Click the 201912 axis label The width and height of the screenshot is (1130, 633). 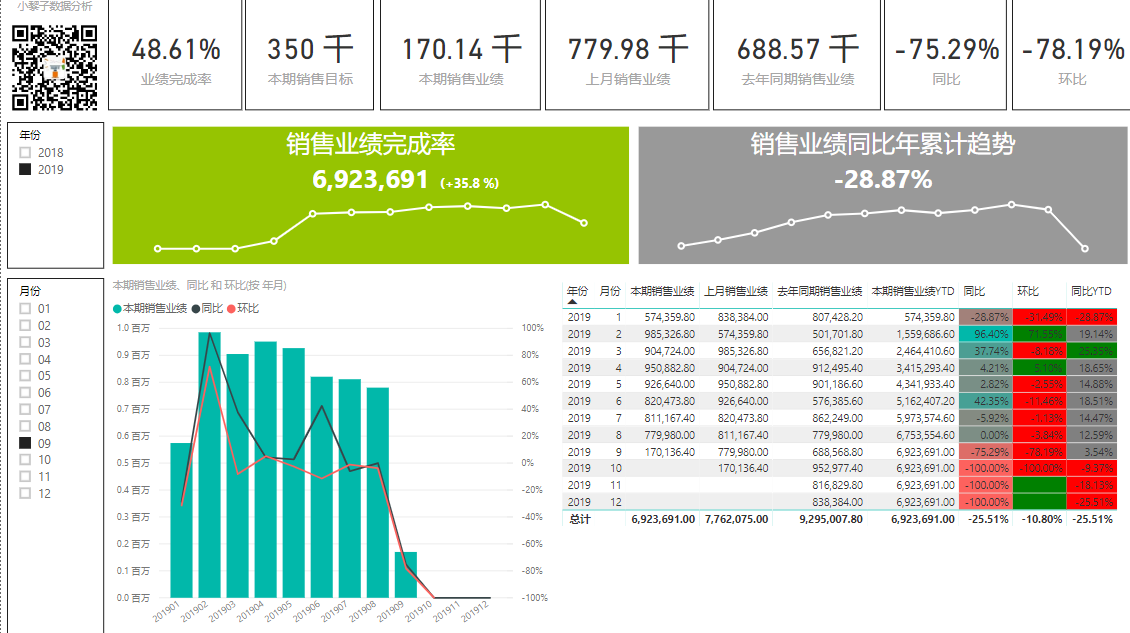tap(475, 611)
